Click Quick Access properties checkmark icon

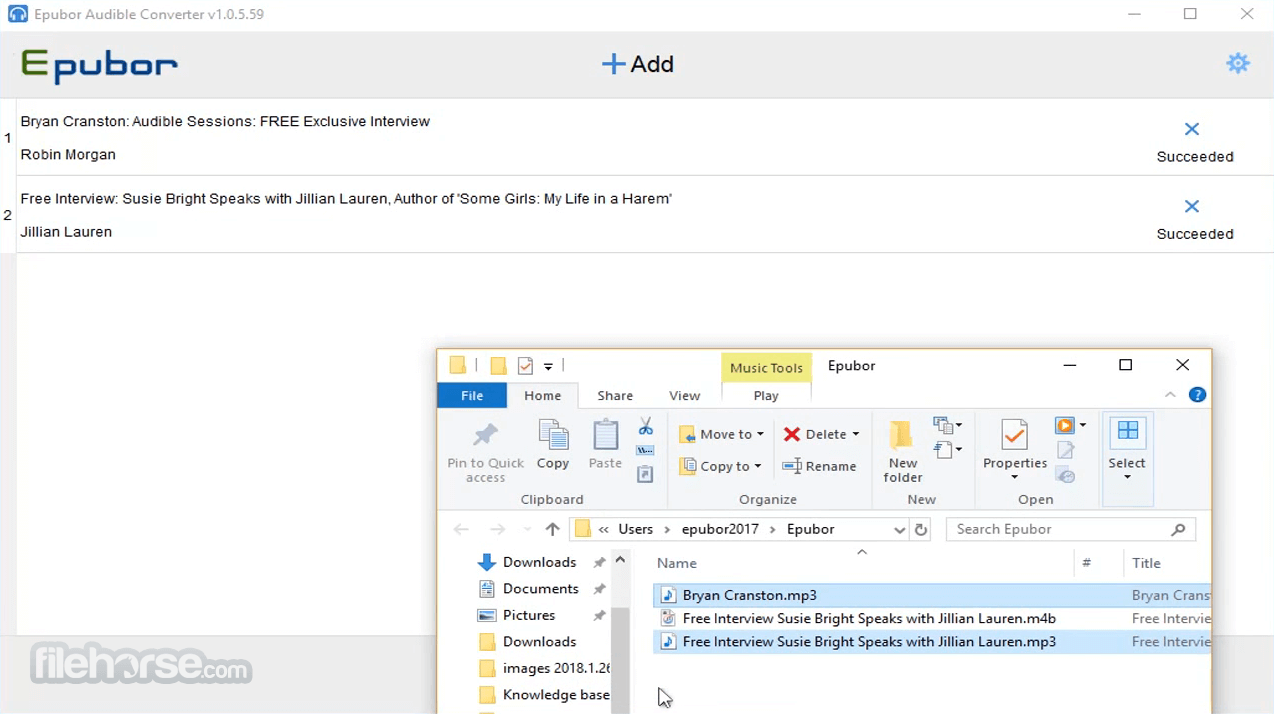point(525,366)
